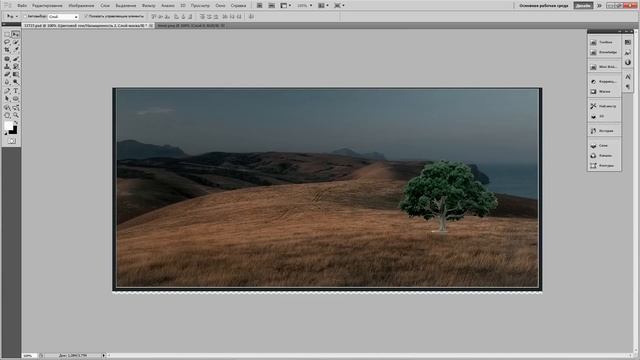This screenshot has height=360, width=640.
Task: Toggle Quick Mask mode
Action: (x=11, y=141)
